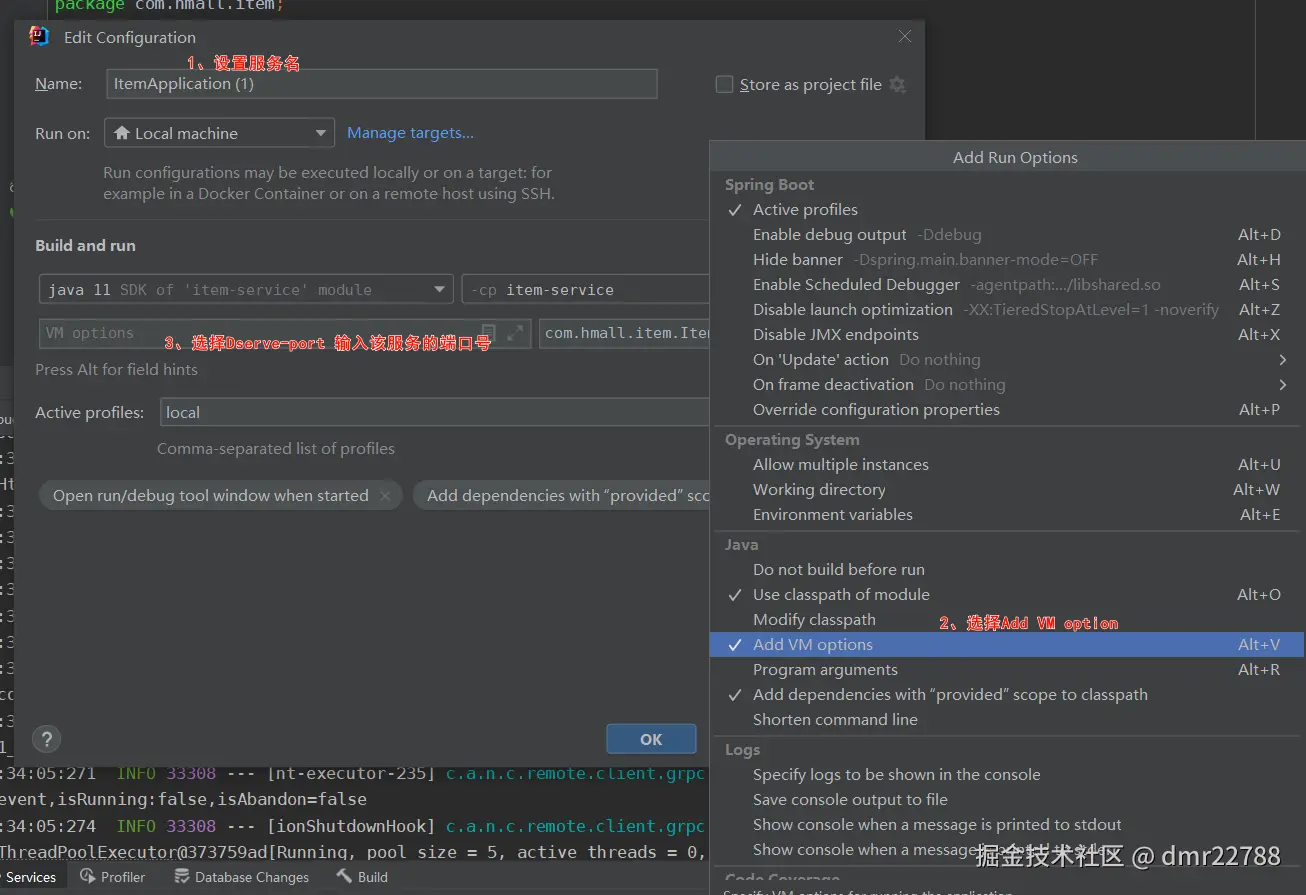
Task: Select Enable Scheduled Debugger option
Action: 1007,285
